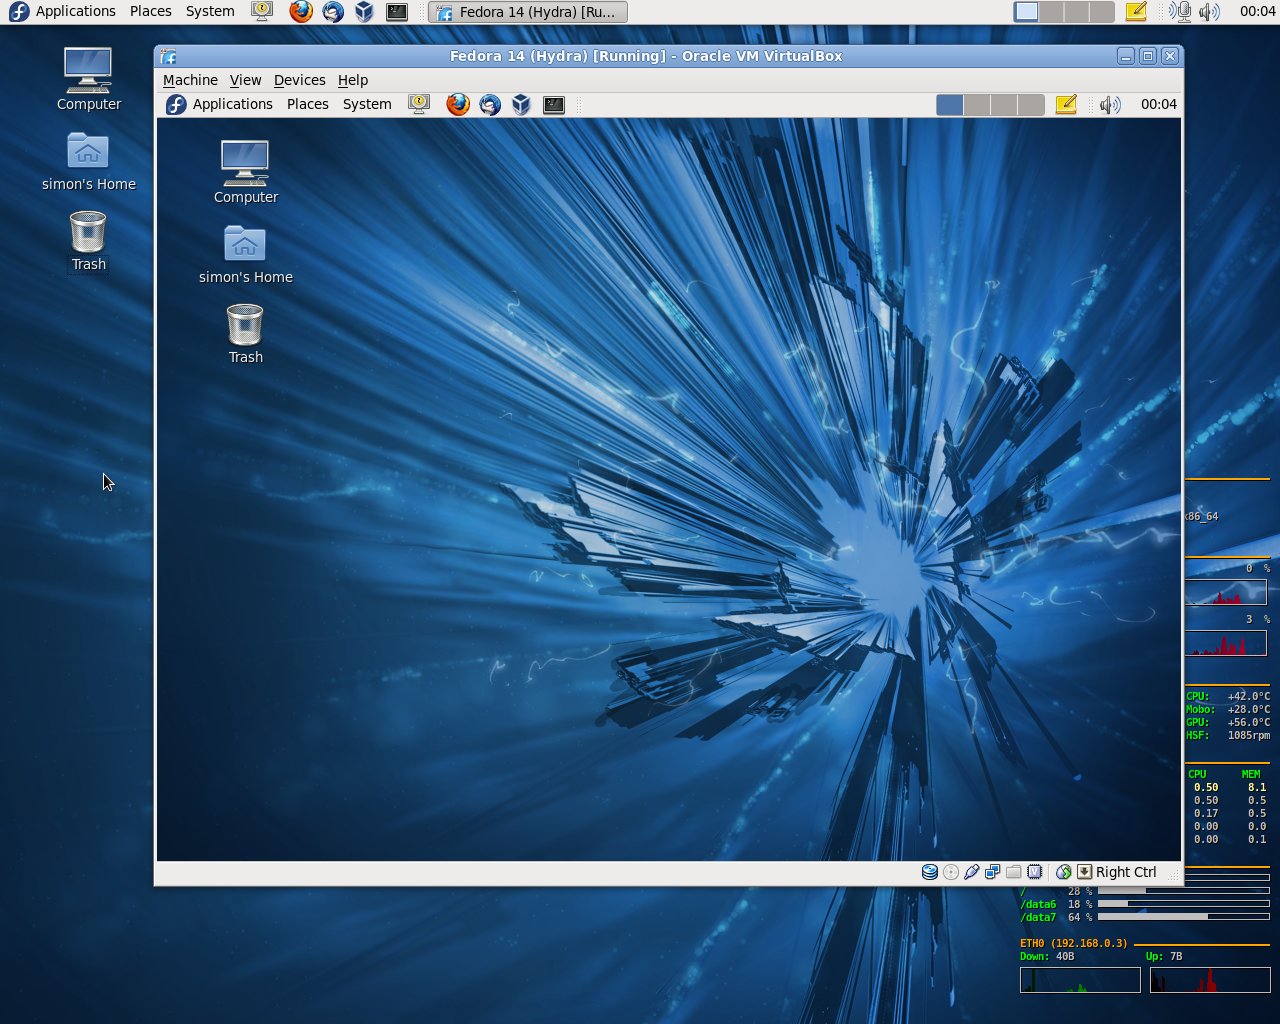Select Trash icon on the host desktop

[88, 241]
